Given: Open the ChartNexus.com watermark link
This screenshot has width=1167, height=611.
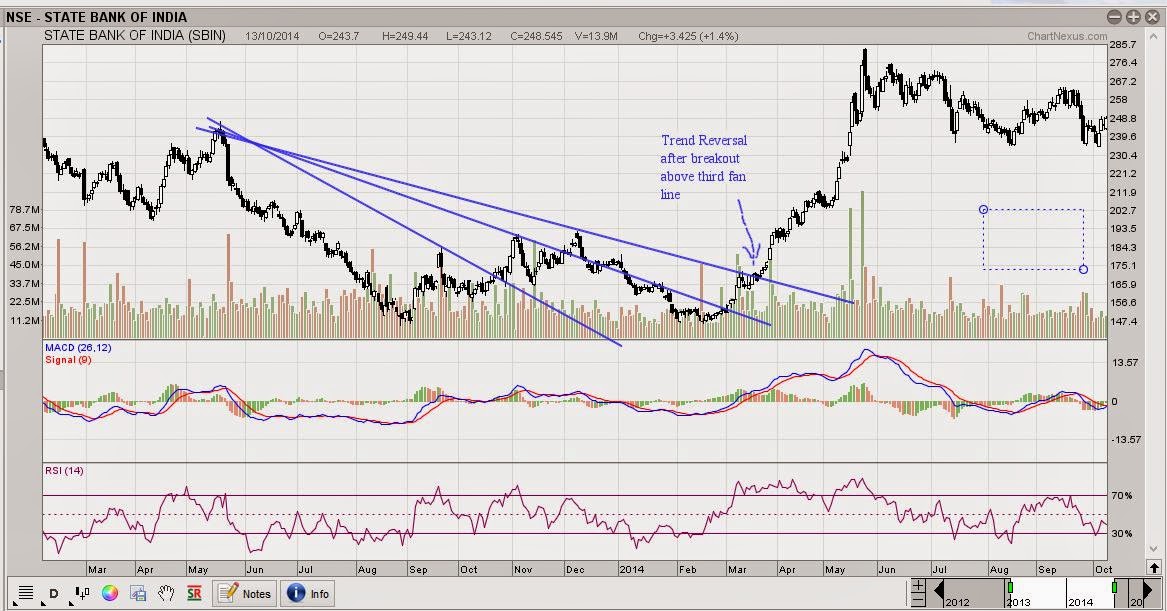Looking at the screenshot, I should pos(1067,36).
